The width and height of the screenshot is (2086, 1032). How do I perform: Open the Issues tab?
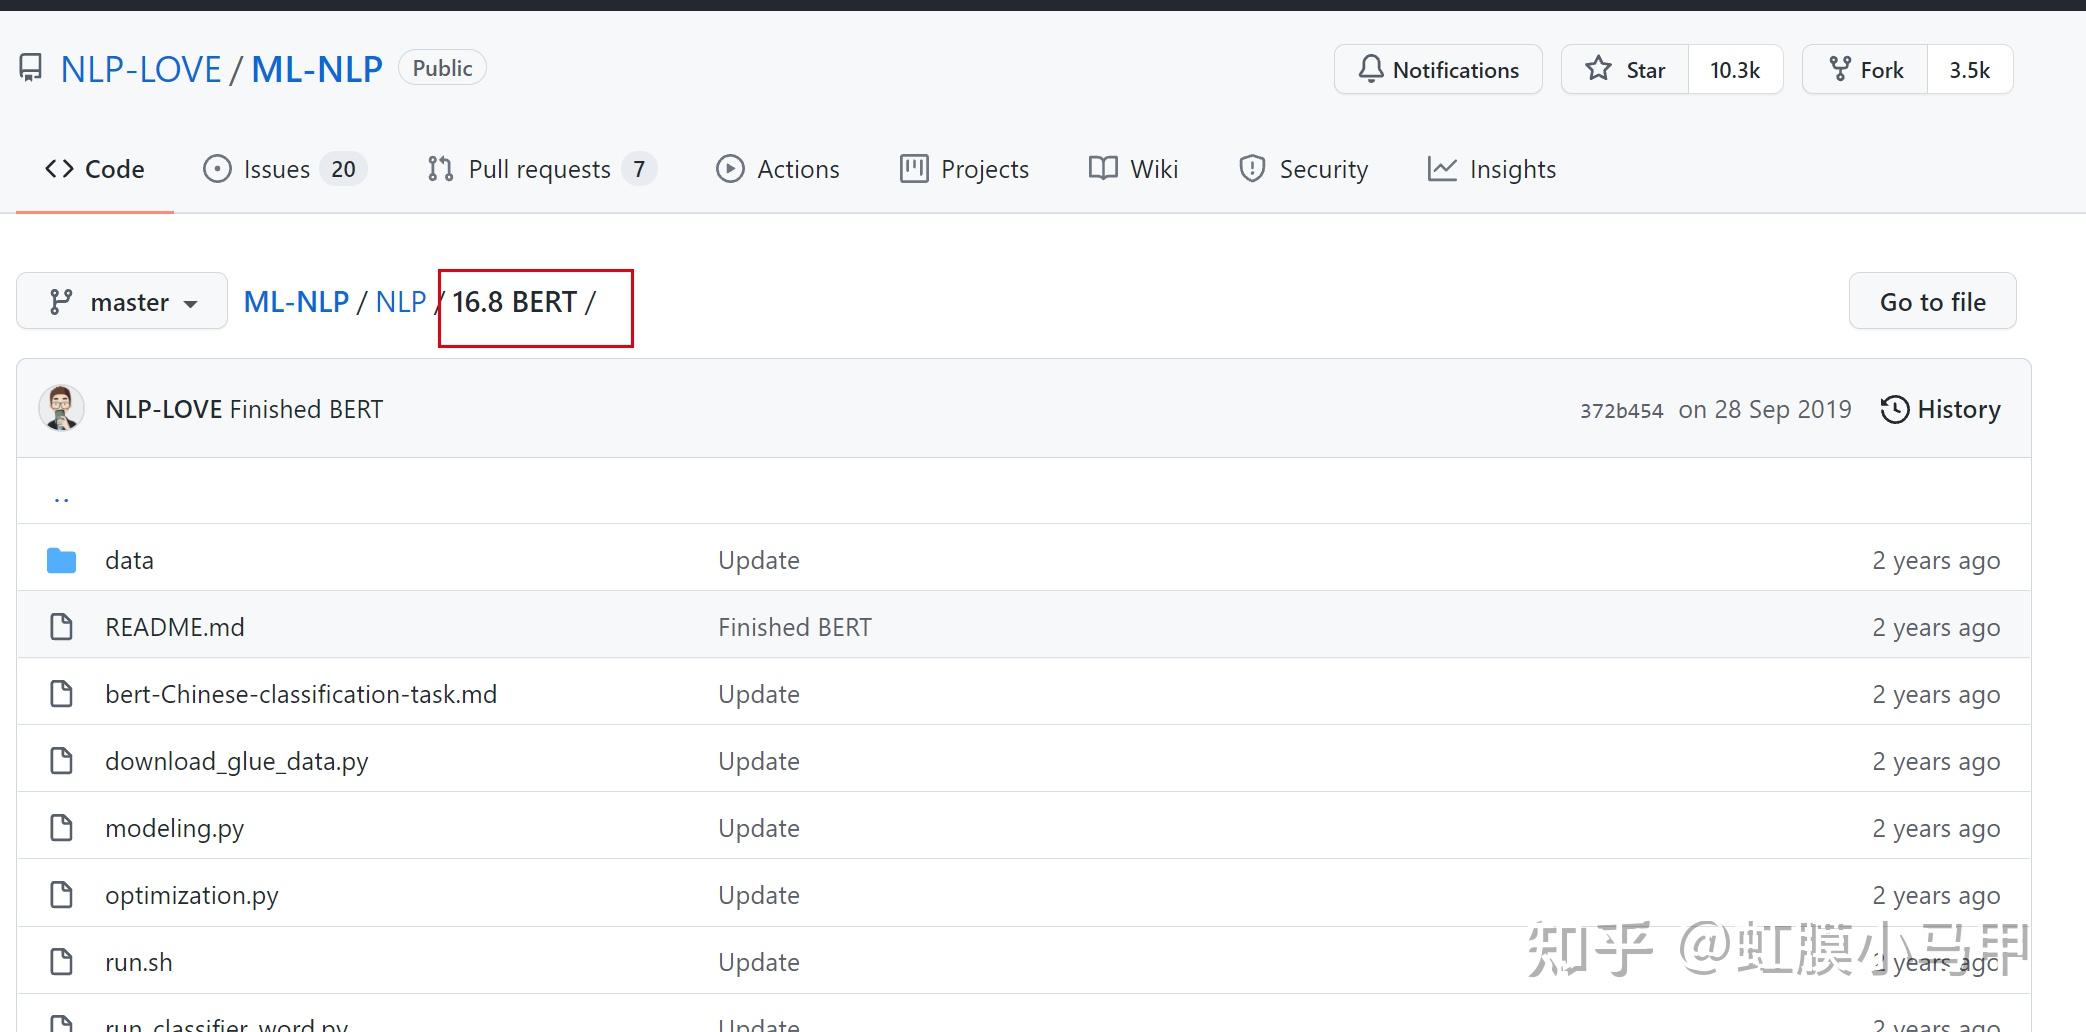(x=285, y=169)
